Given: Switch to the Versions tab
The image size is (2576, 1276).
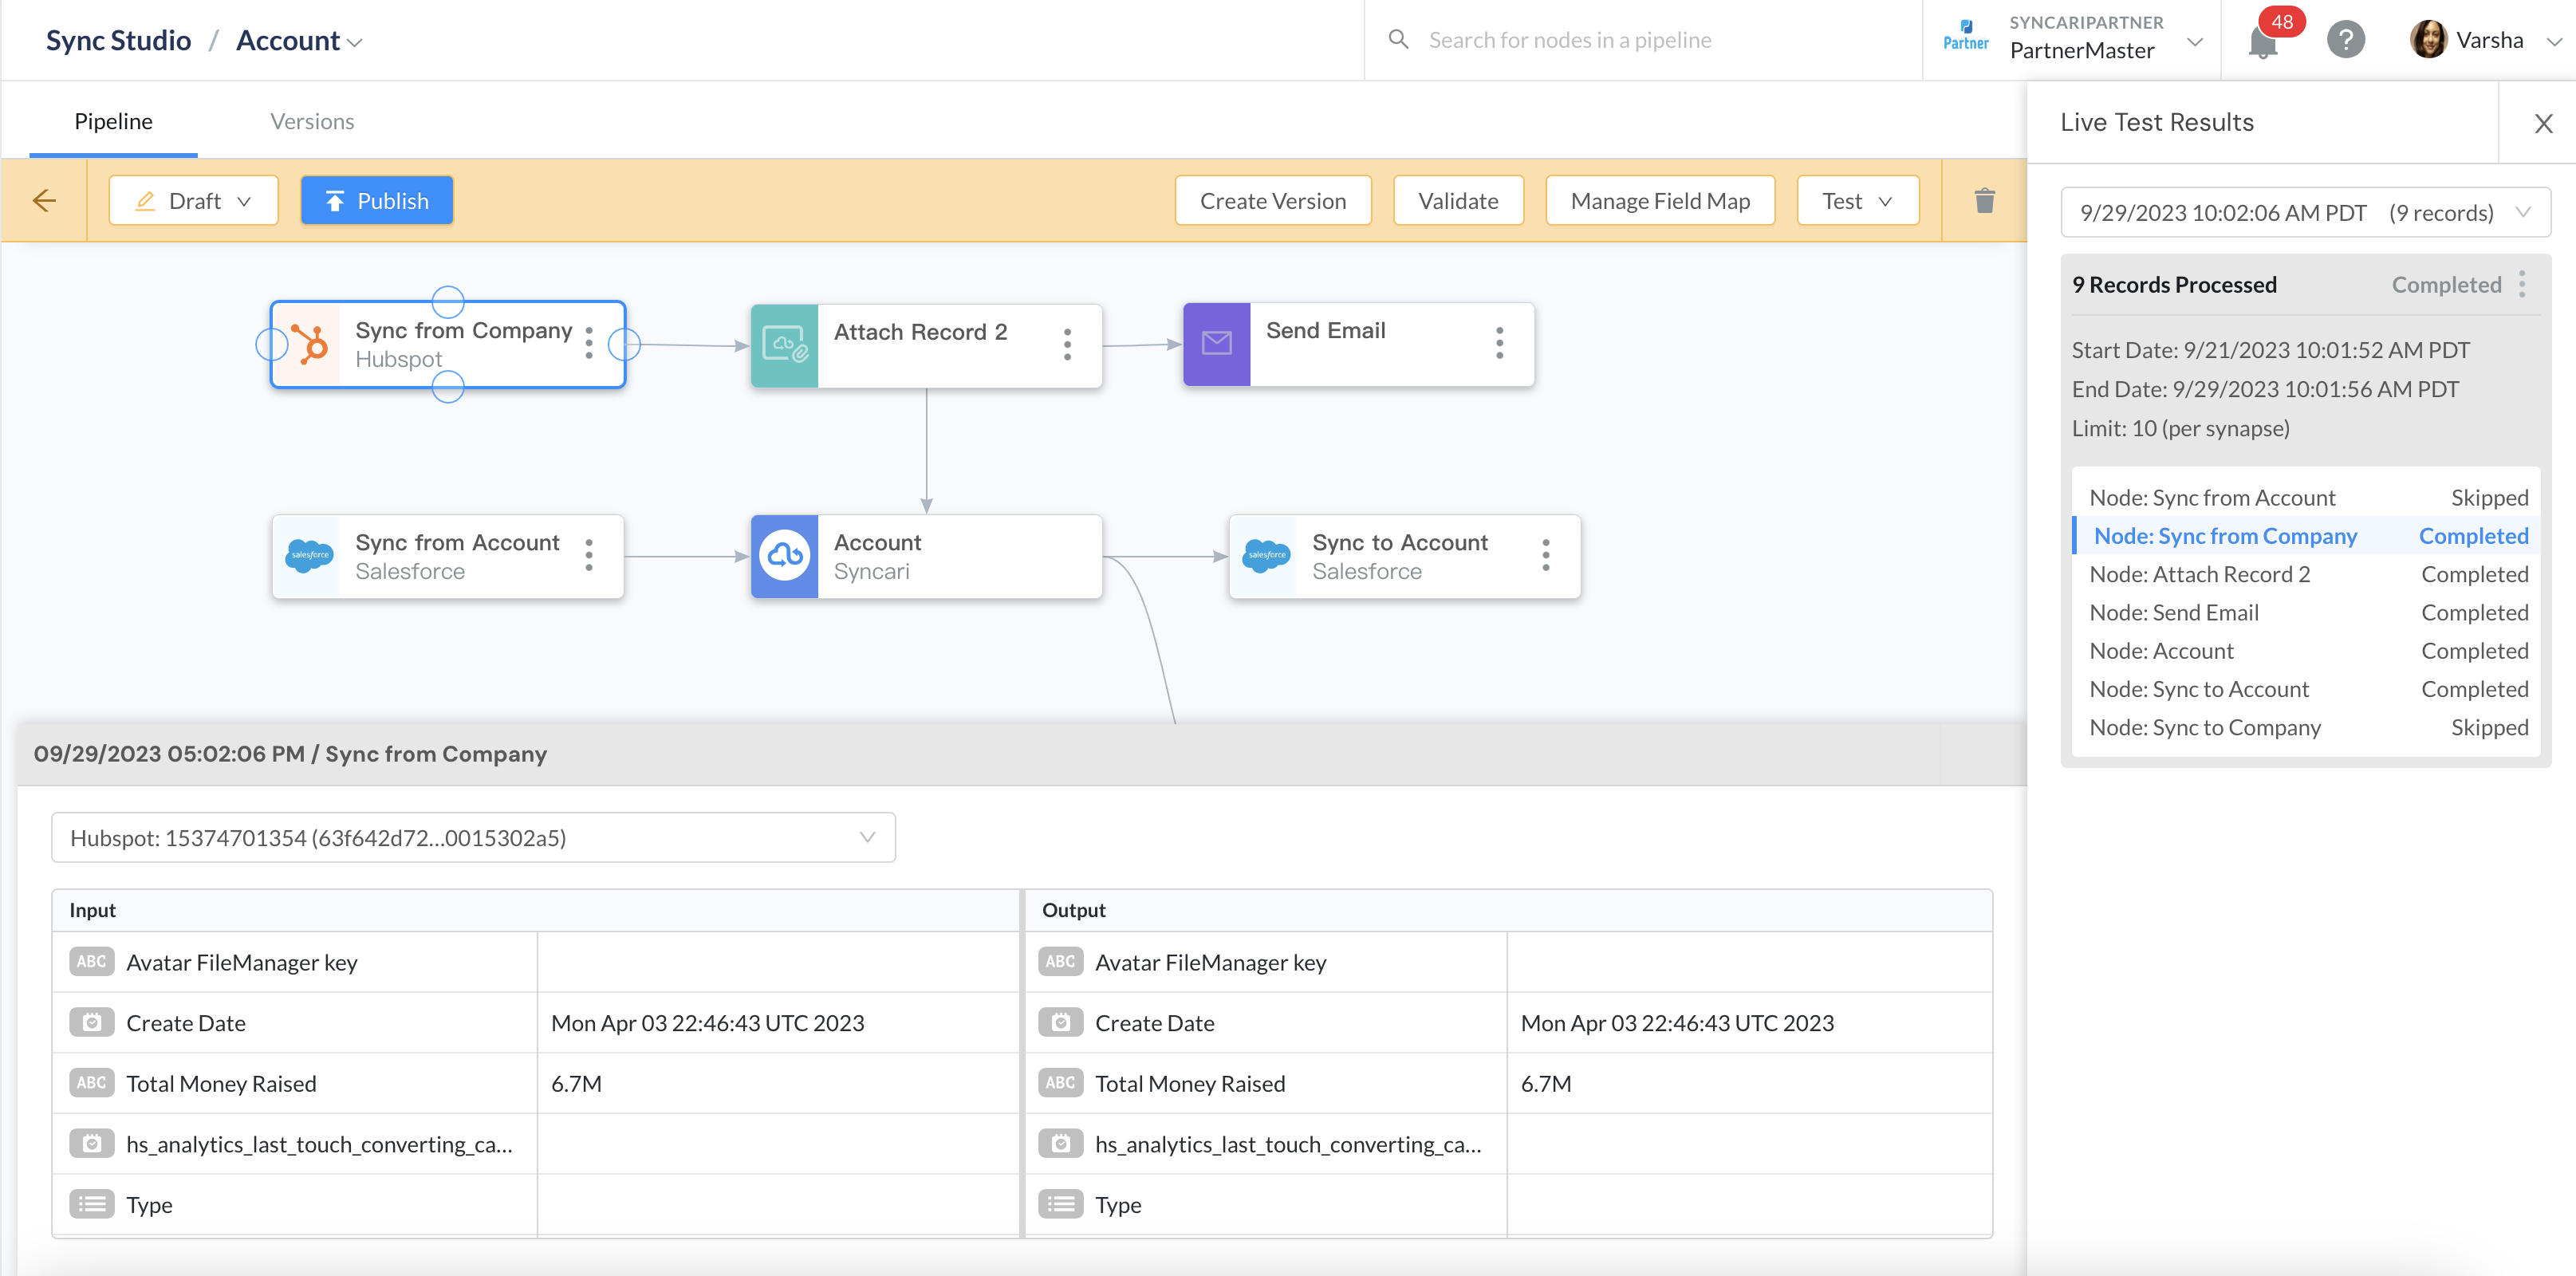Looking at the screenshot, I should tap(312, 121).
